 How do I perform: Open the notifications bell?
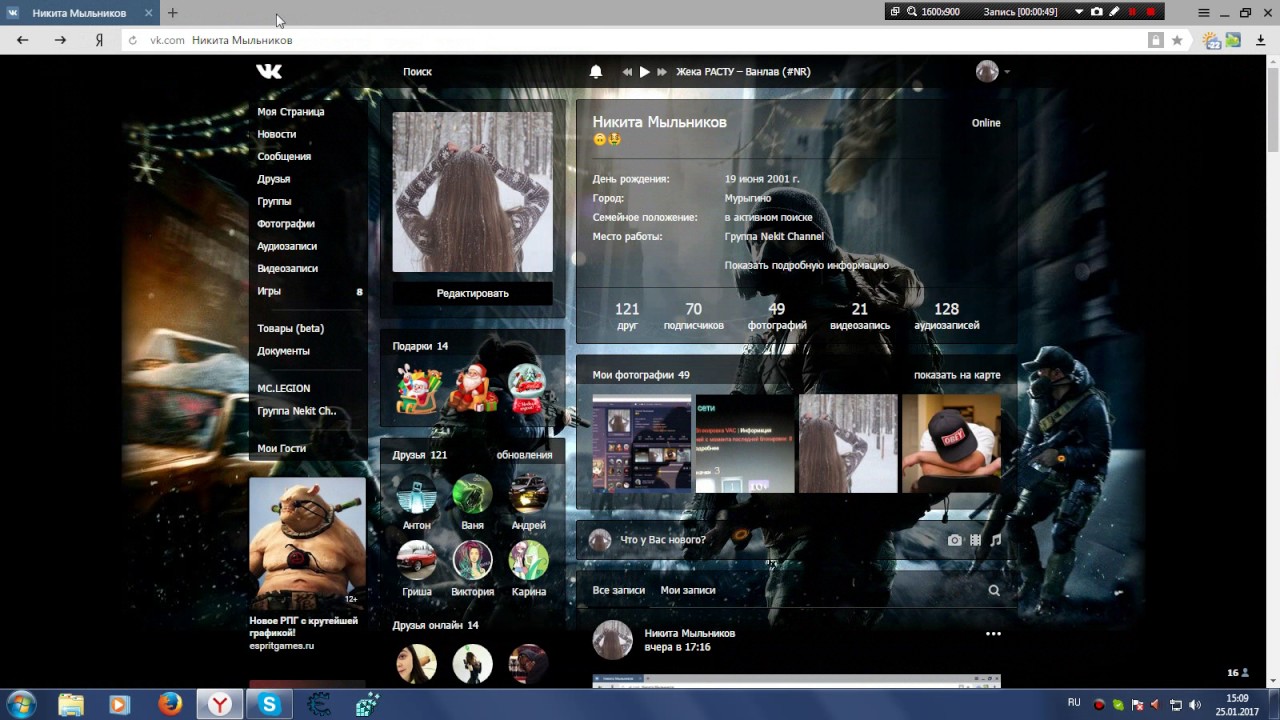(596, 72)
